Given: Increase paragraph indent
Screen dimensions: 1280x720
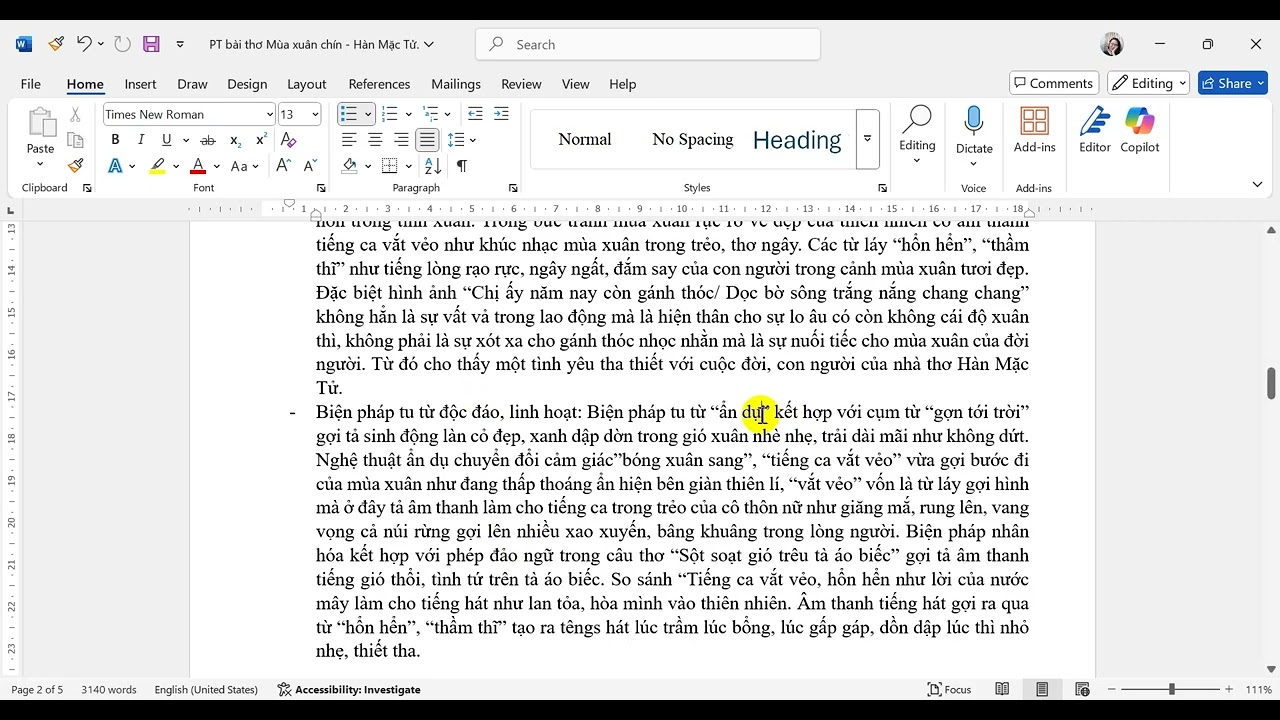Looking at the screenshot, I should [501, 114].
